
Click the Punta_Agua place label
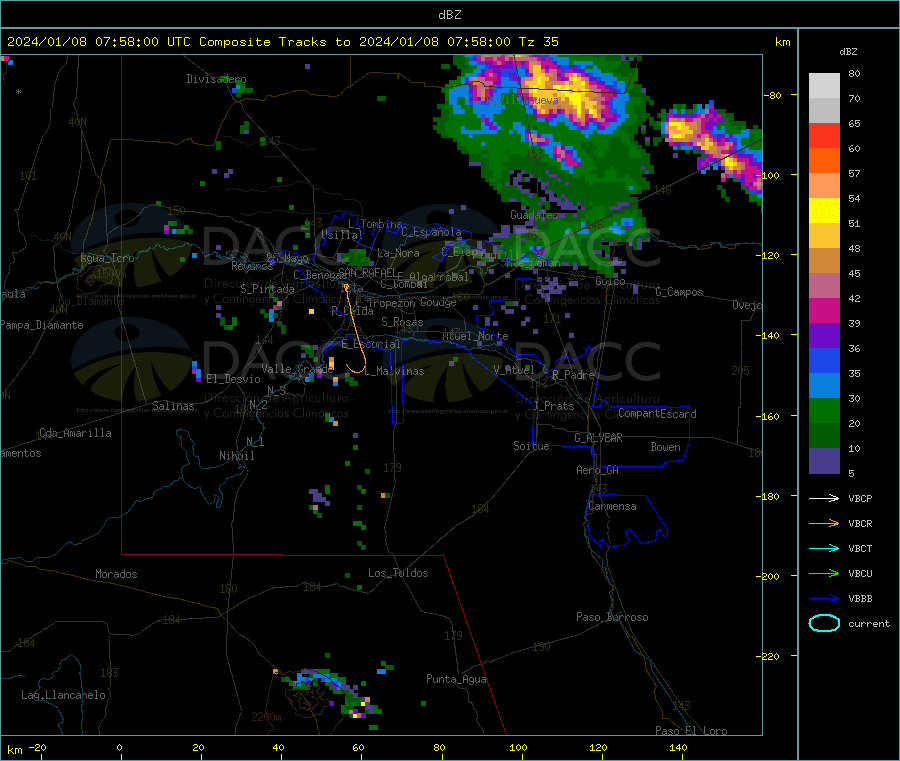click(456, 680)
